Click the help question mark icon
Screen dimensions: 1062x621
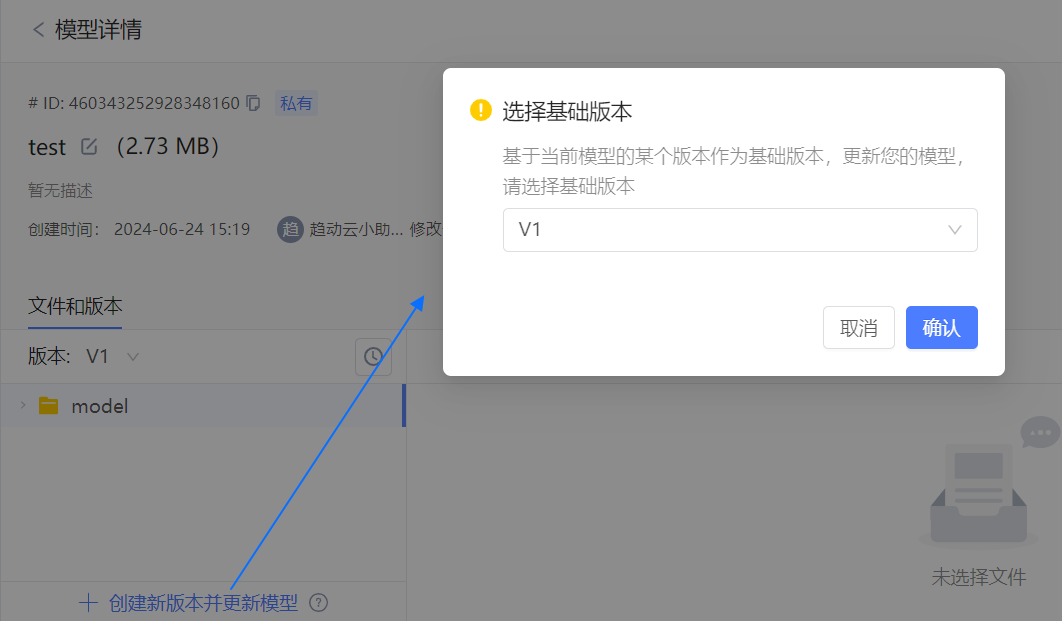point(319,603)
